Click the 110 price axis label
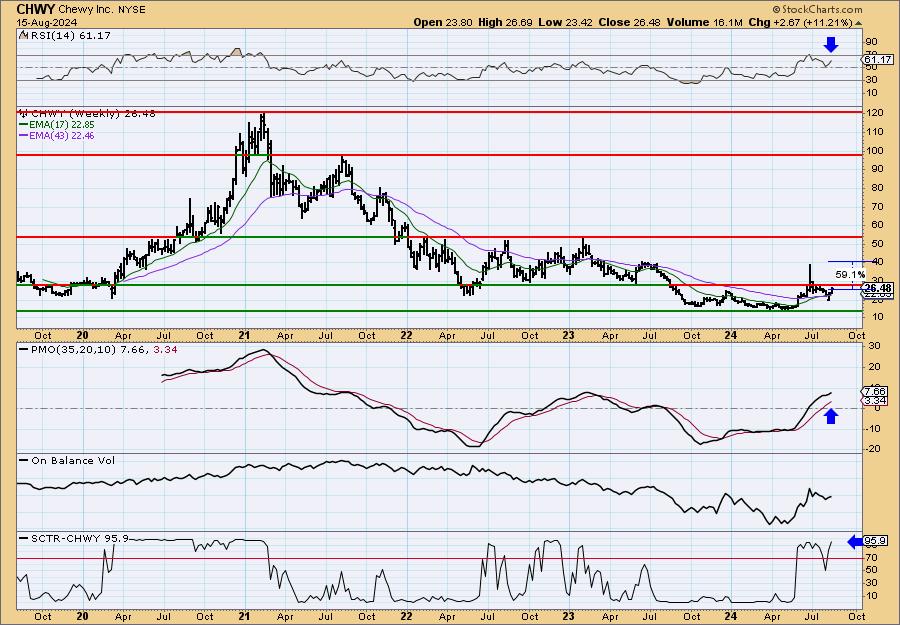 (874, 131)
